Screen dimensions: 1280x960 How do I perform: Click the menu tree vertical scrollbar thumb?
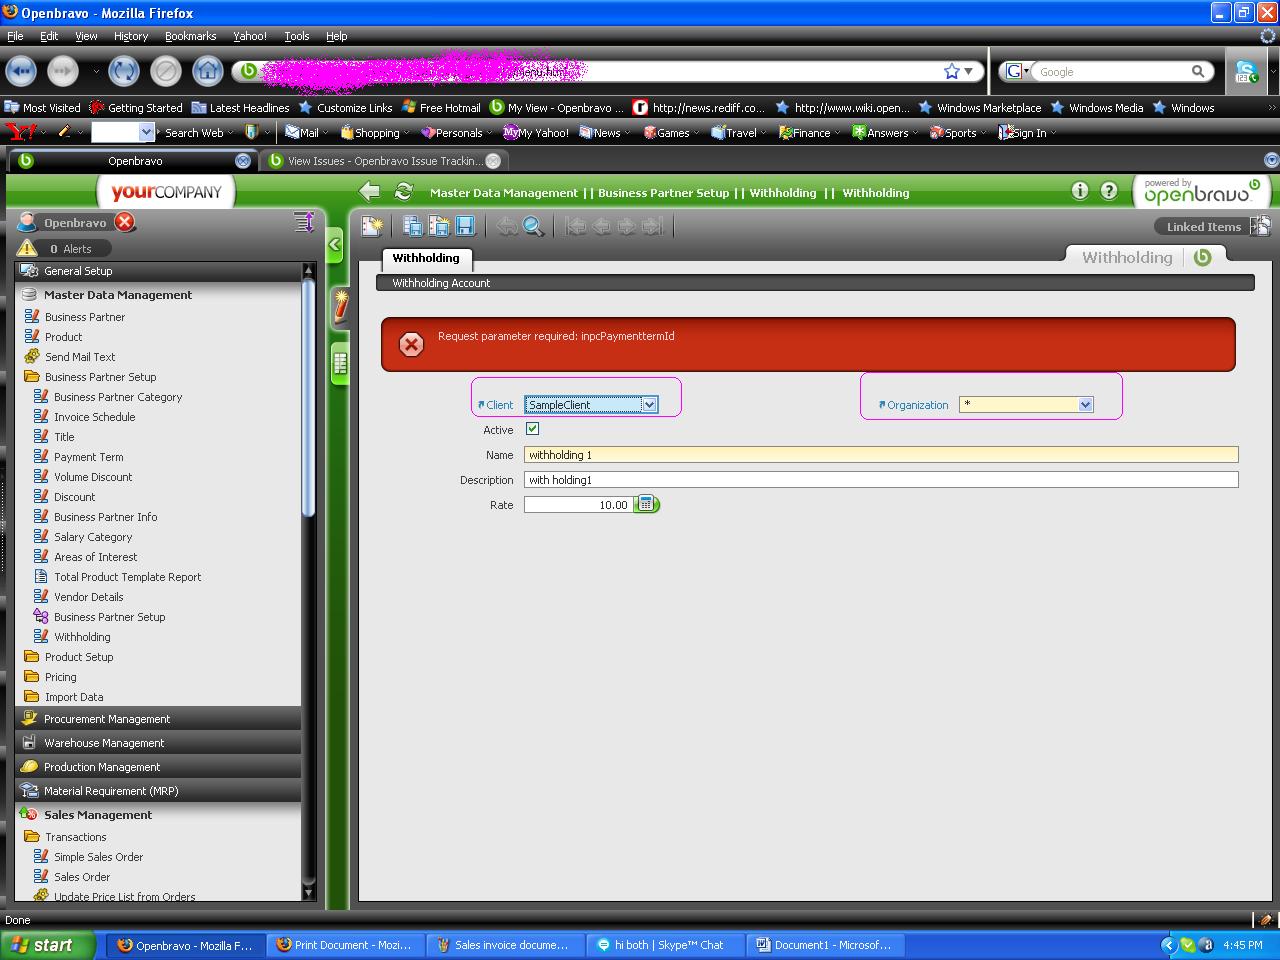coord(308,400)
